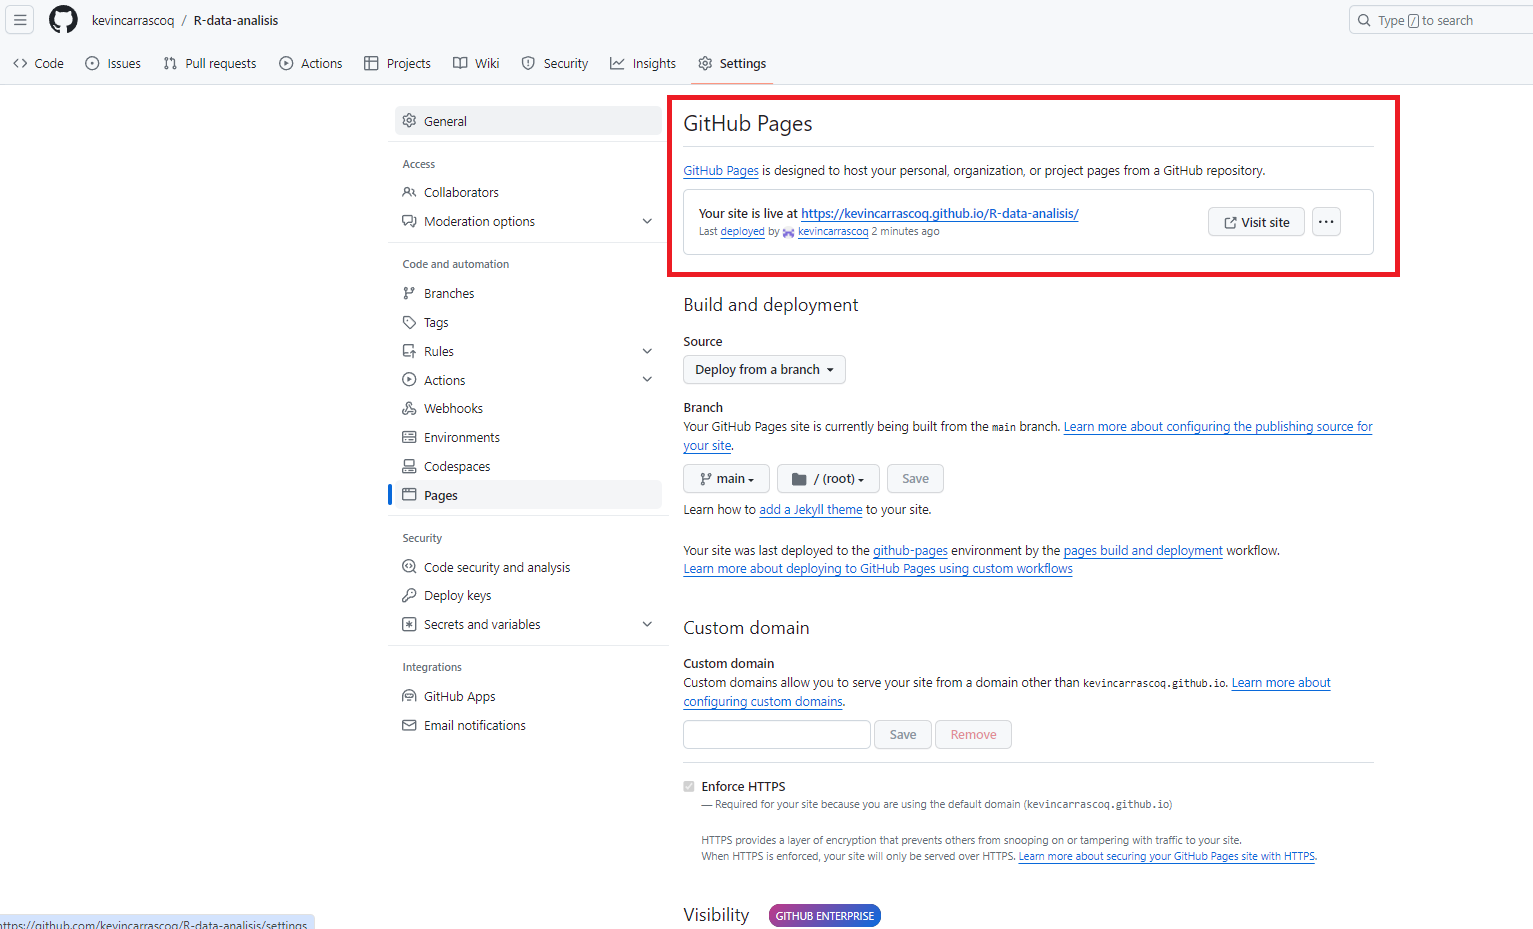The image size is (1533, 929).
Task: Open the live site URL link
Action: (940, 213)
